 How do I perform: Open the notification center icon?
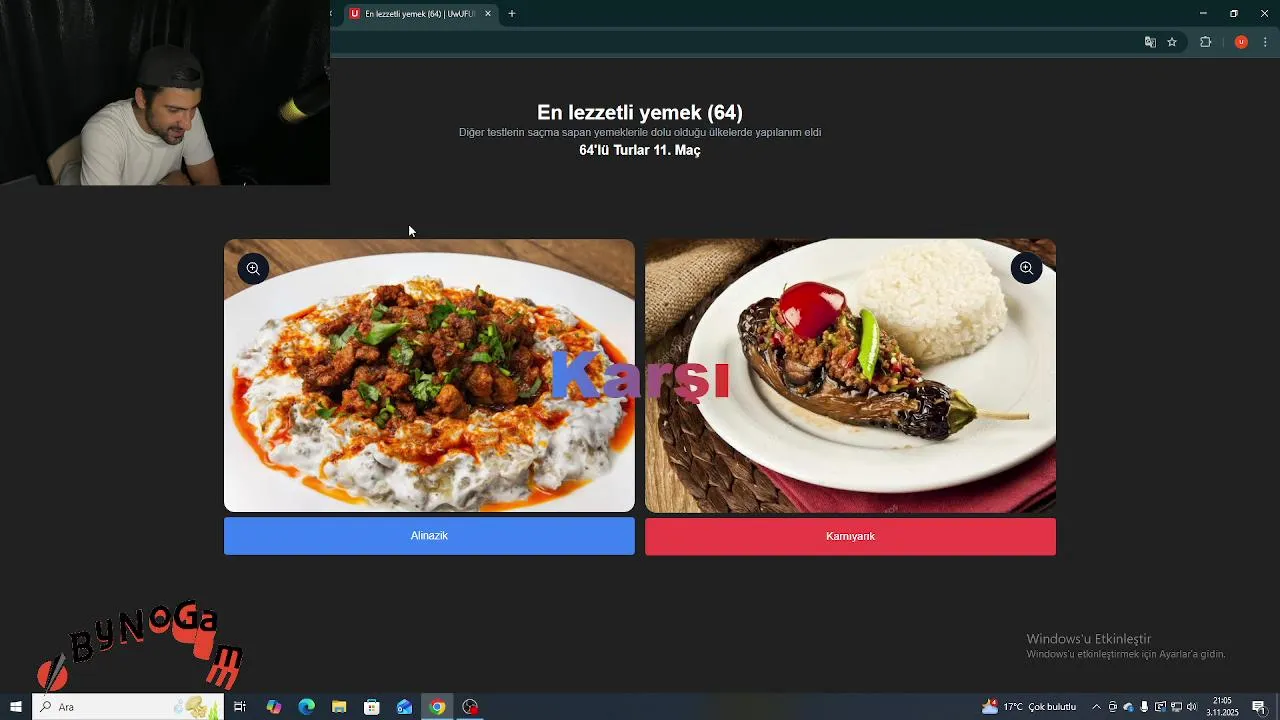(1259, 707)
